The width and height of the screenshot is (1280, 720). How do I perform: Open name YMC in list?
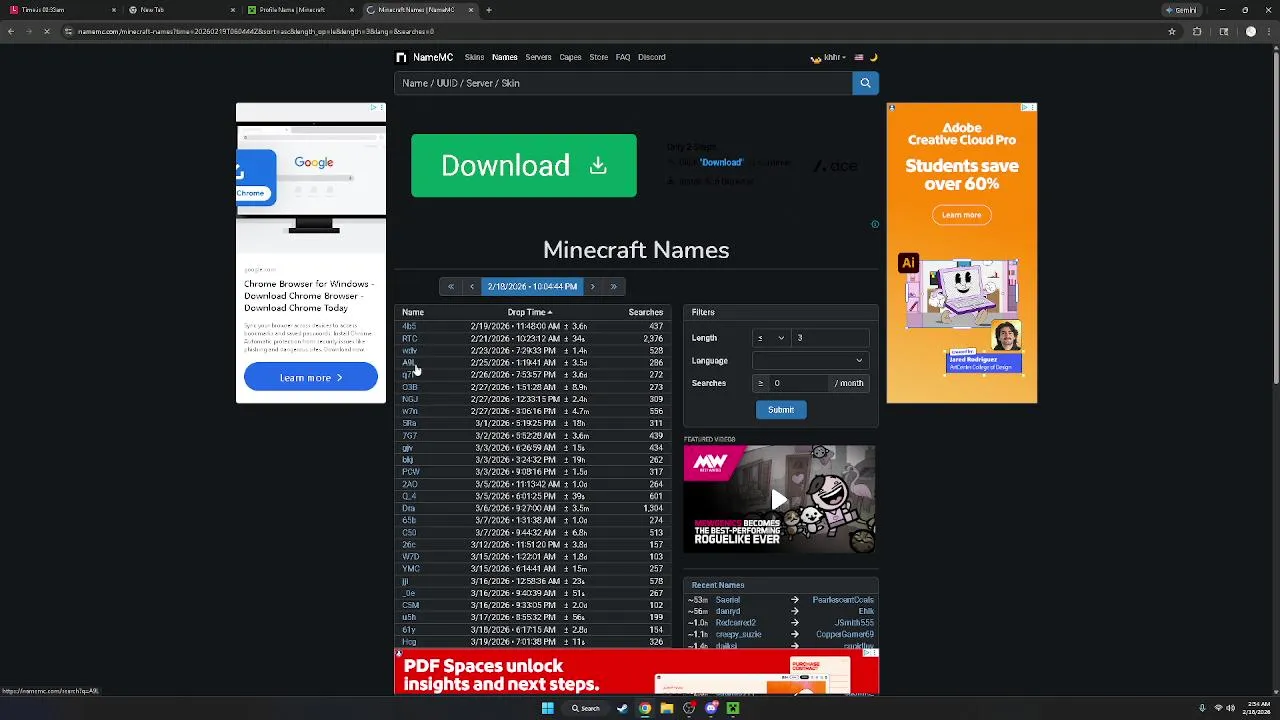411,569
